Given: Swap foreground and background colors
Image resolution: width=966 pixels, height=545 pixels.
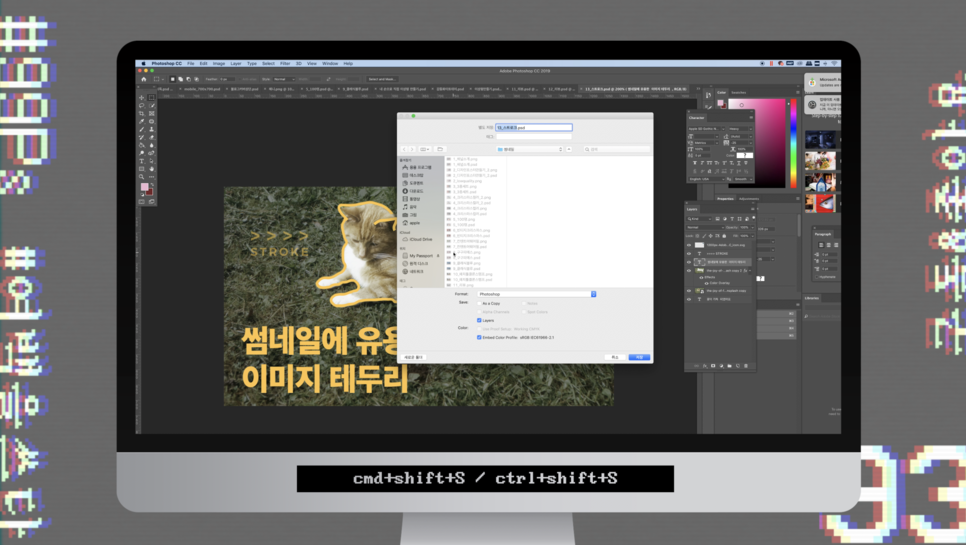Looking at the screenshot, I should (x=152, y=184).
